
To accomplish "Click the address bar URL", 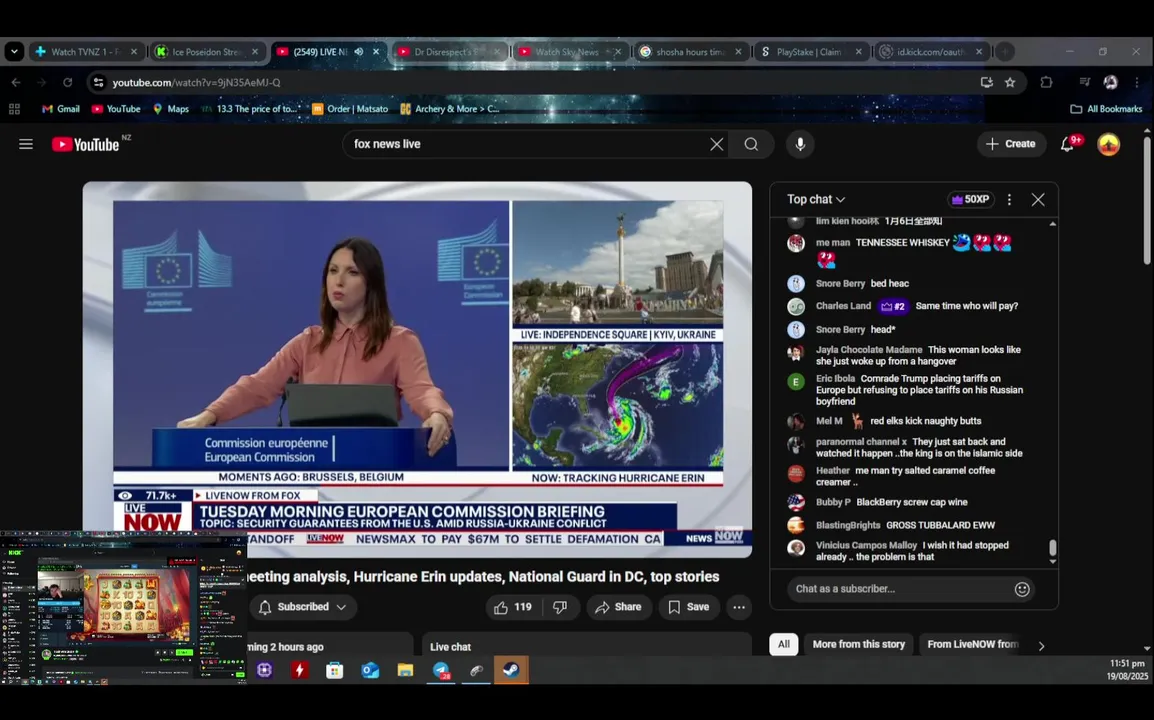I will (x=197, y=82).
